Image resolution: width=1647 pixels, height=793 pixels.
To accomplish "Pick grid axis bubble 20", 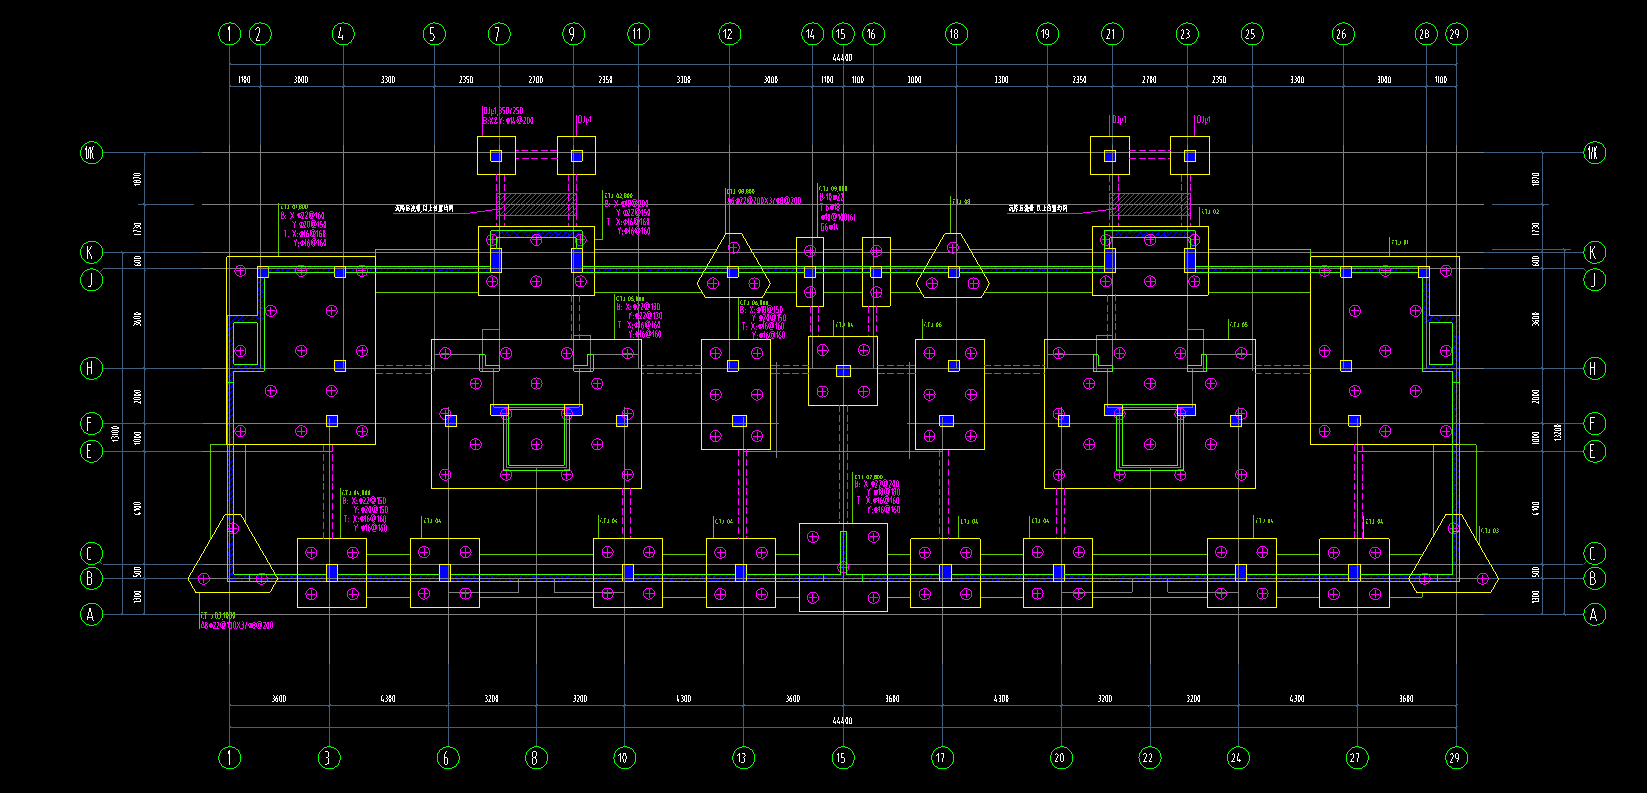I will click(1060, 757).
